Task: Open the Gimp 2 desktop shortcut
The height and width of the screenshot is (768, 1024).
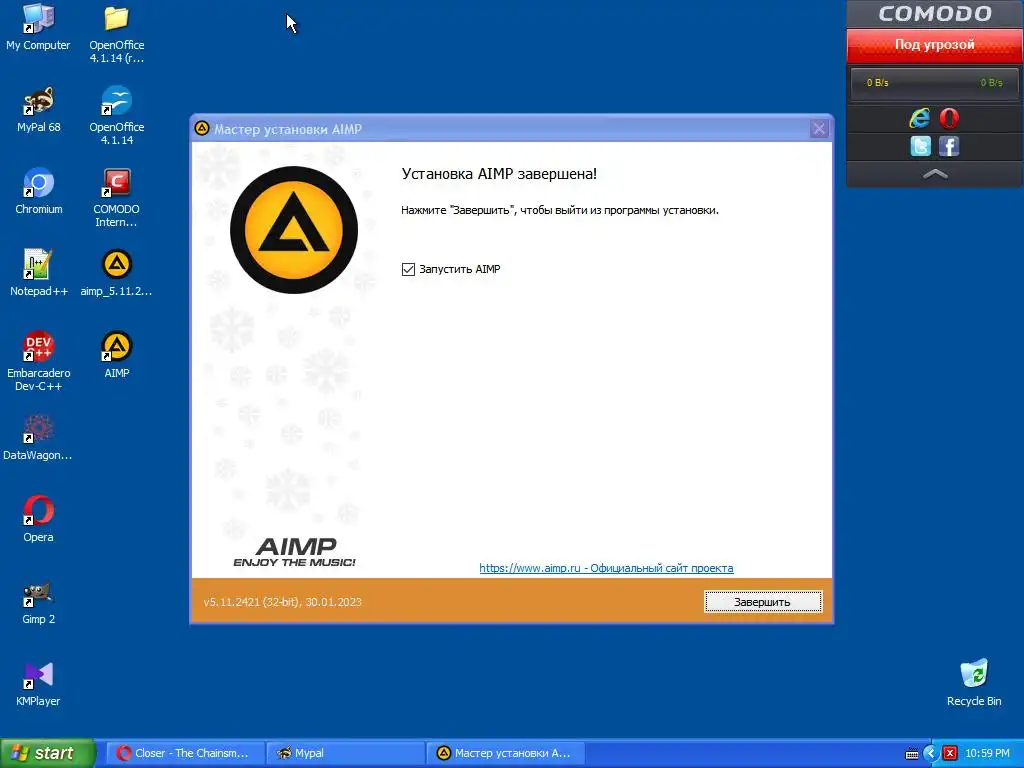Action: [x=38, y=602]
